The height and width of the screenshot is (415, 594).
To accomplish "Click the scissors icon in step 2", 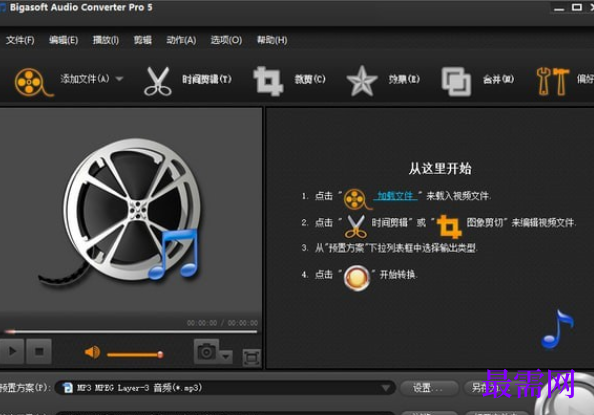I will pyautogui.click(x=356, y=226).
